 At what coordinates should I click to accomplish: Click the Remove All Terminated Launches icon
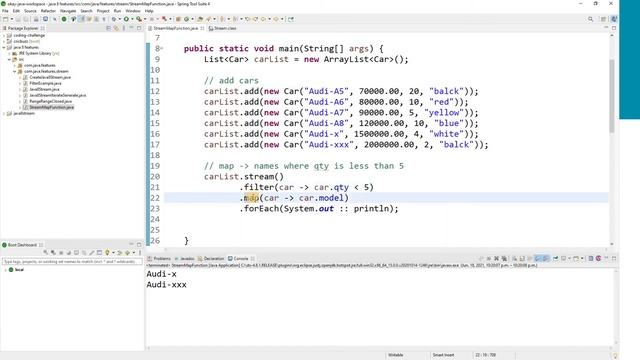coord(504,258)
